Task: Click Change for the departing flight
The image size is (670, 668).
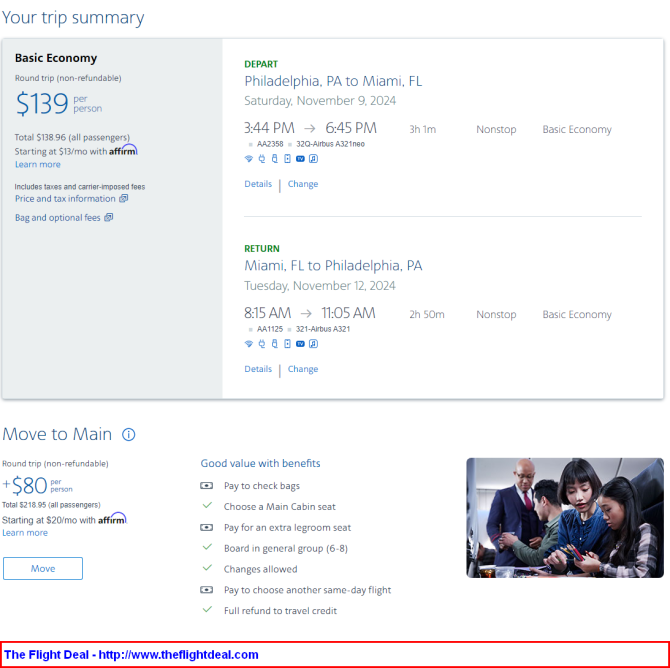Action: (x=303, y=184)
